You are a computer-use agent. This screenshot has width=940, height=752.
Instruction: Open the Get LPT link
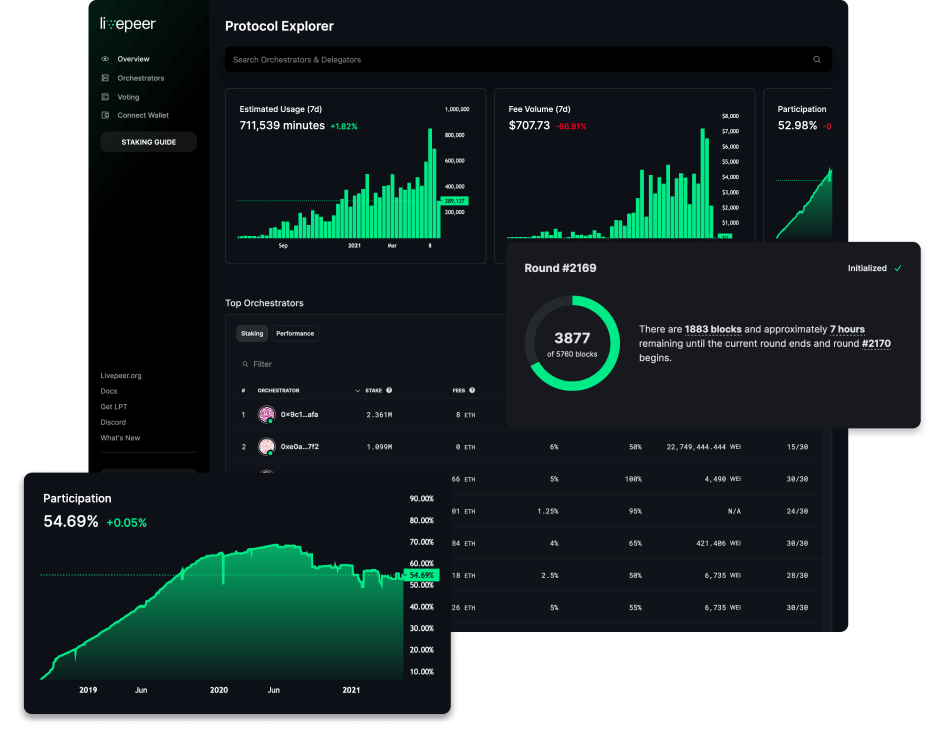(x=113, y=407)
